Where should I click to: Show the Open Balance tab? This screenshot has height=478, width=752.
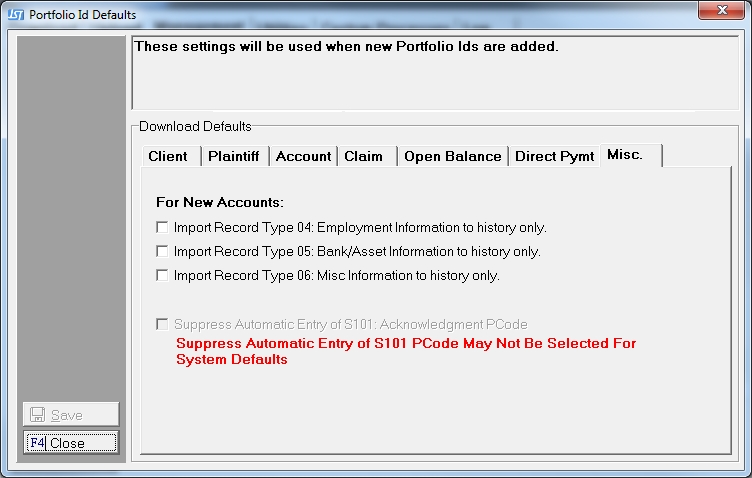(452, 156)
